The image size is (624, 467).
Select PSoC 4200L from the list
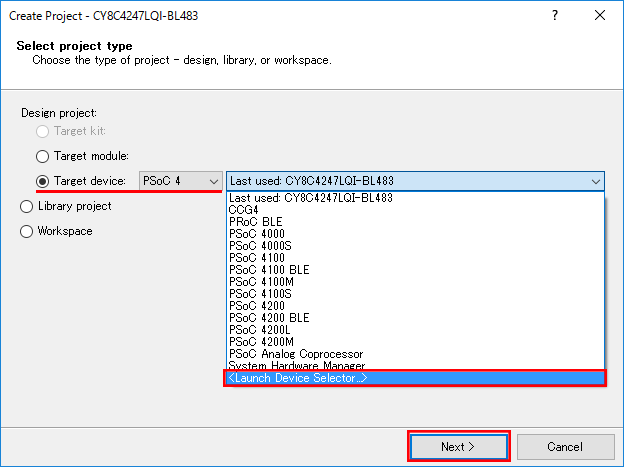[x=415, y=330]
